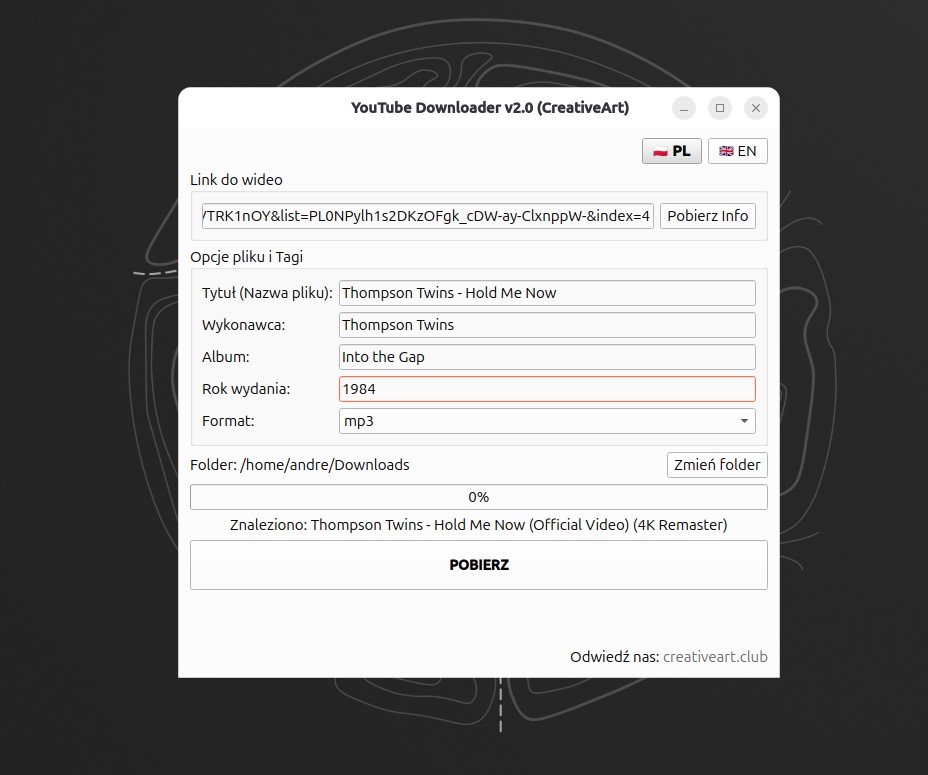Open the creativeart.club link

715,657
